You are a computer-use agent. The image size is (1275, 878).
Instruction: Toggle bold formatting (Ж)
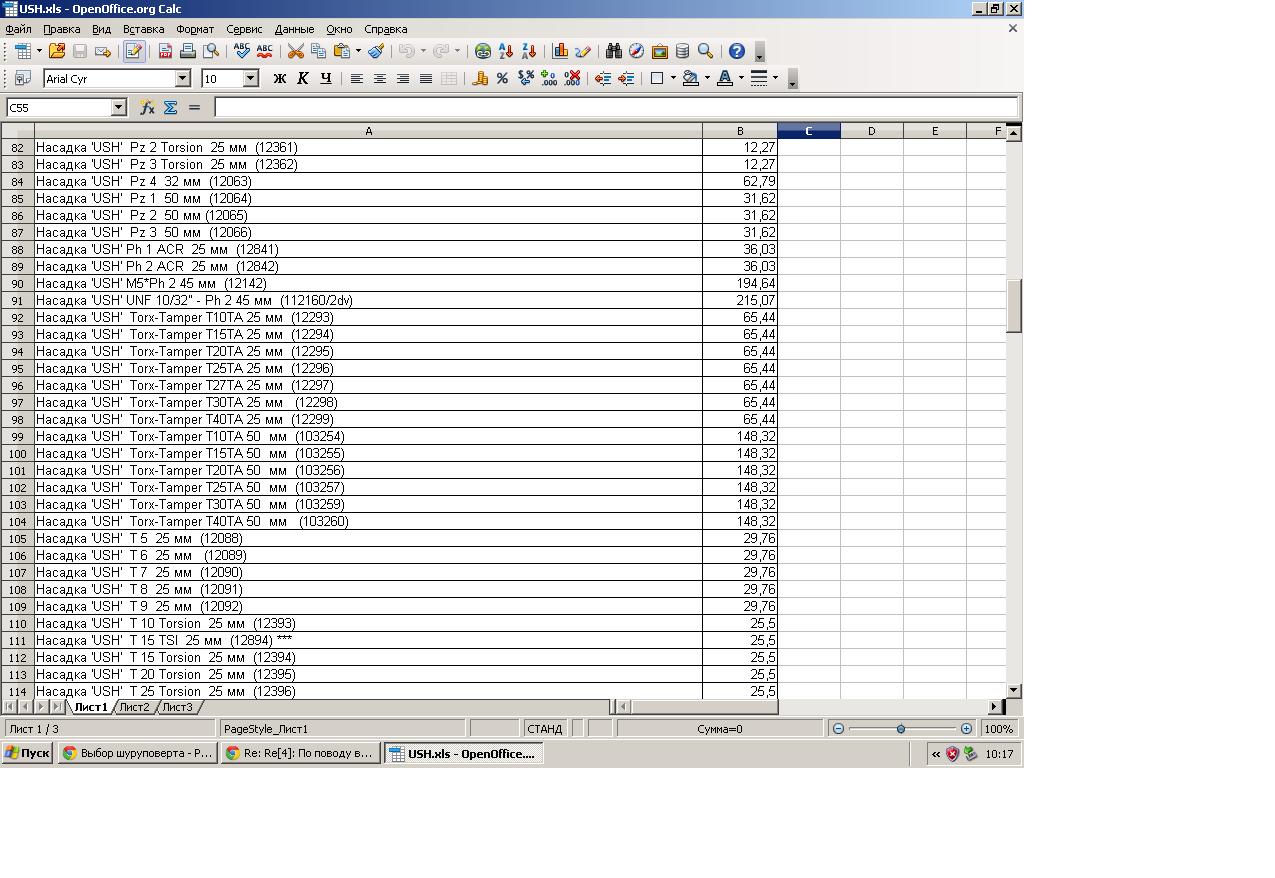coord(280,78)
